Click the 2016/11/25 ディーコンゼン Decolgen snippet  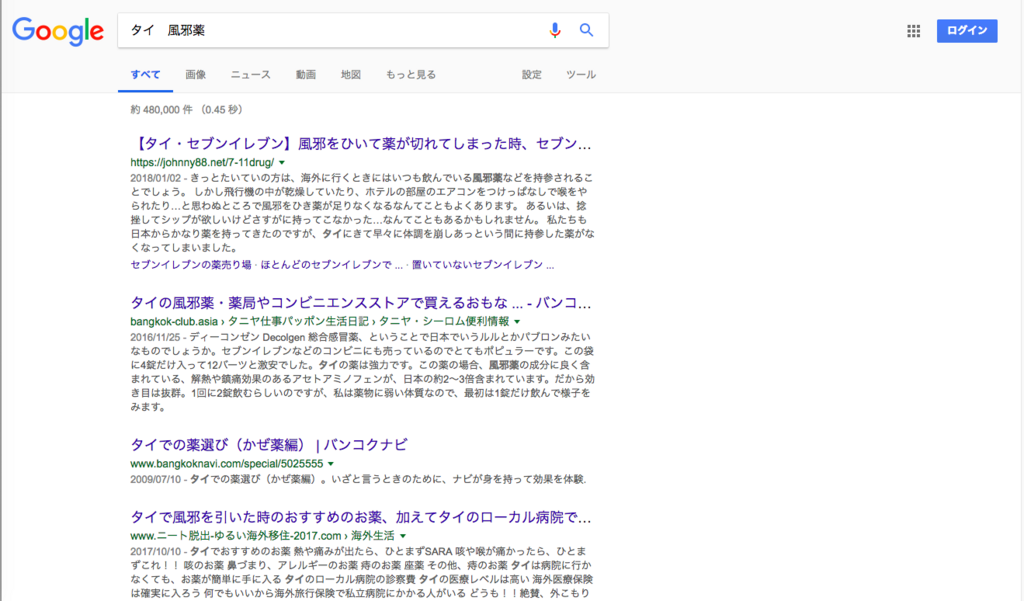362,372
